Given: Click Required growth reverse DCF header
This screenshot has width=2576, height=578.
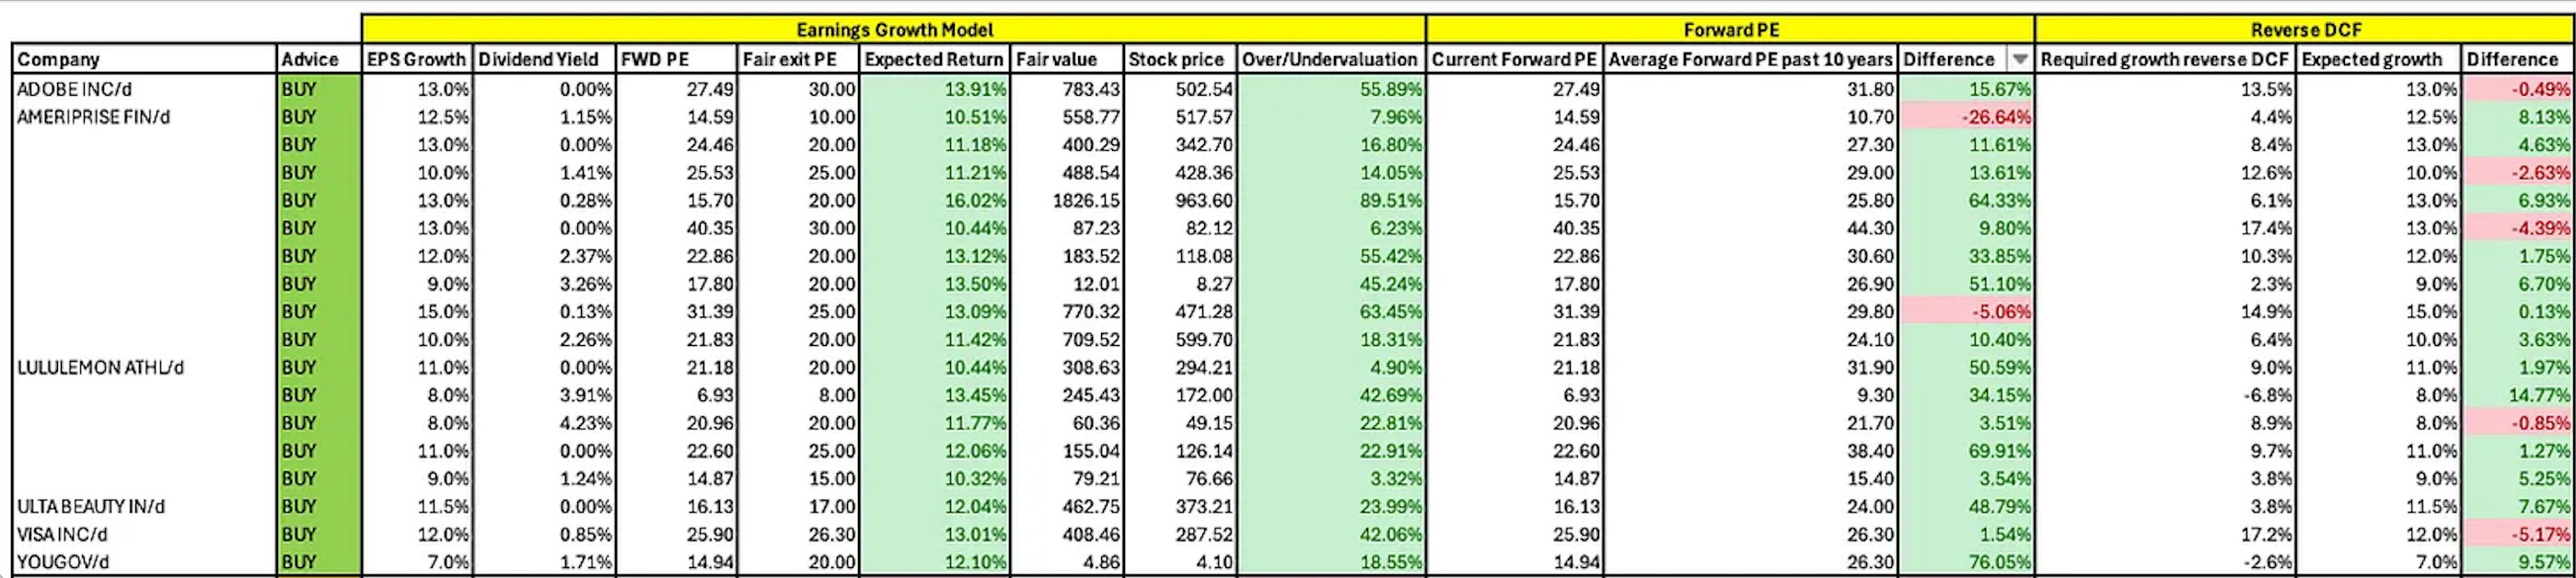Looking at the screenshot, I should (2165, 59).
